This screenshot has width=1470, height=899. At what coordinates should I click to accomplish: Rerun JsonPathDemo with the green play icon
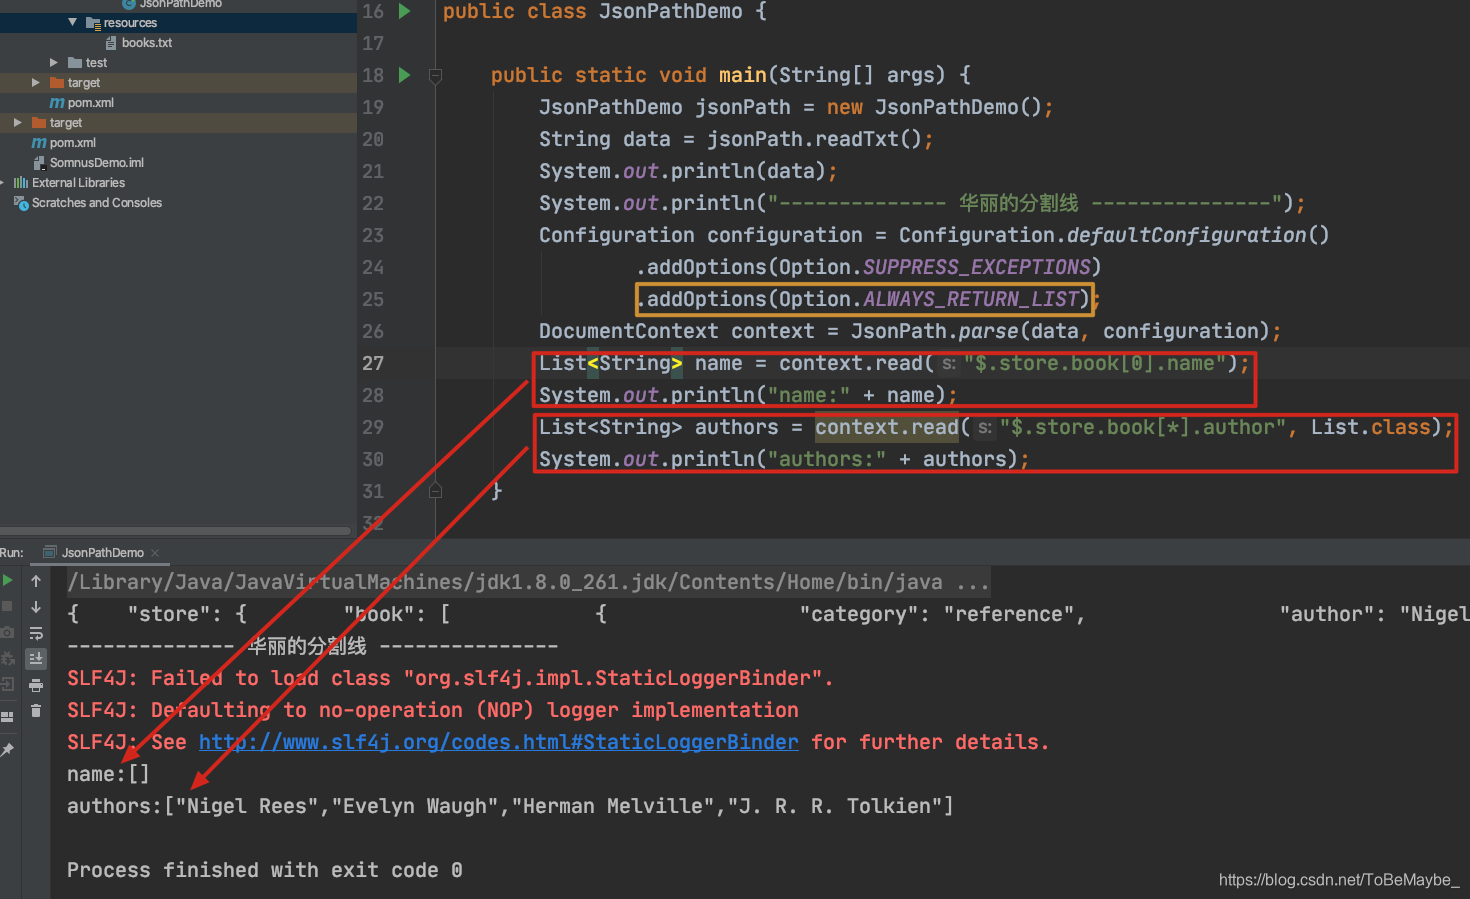(x=7, y=581)
